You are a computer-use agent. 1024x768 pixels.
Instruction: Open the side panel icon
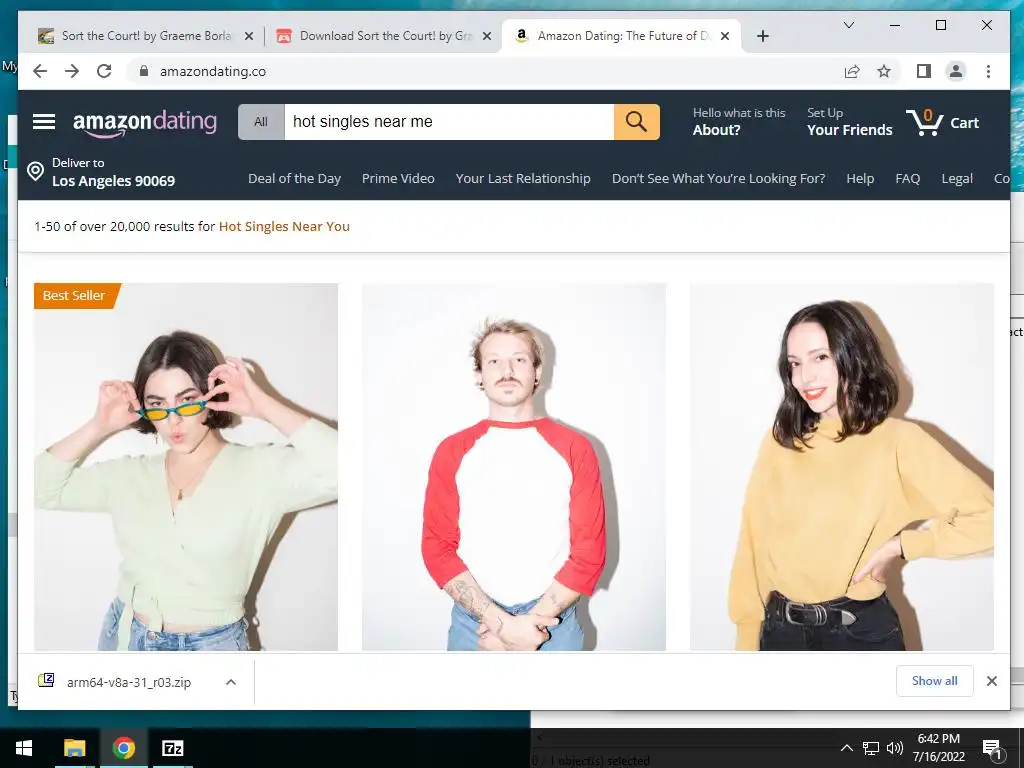(x=923, y=71)
